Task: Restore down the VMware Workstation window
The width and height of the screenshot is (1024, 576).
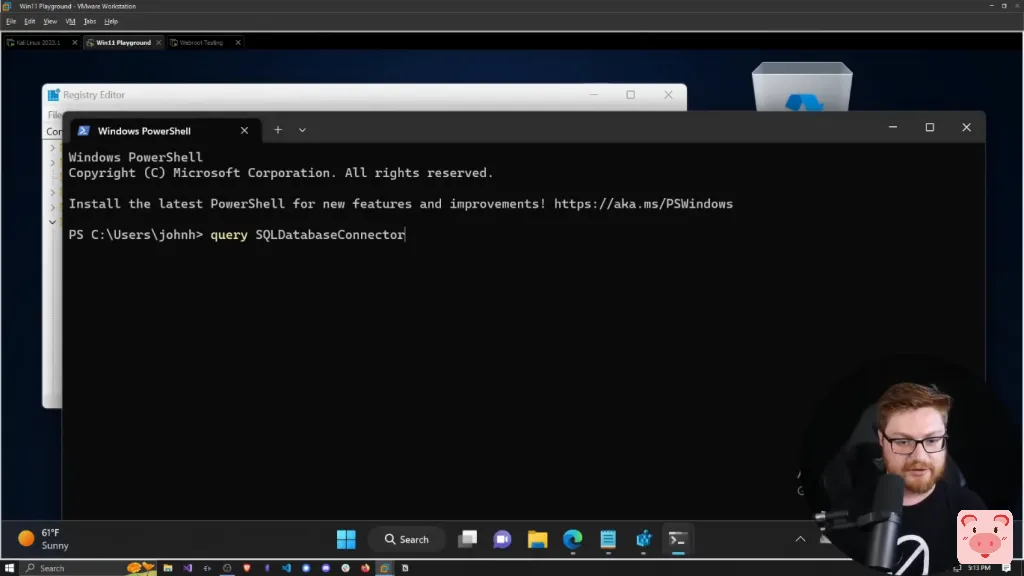Action: coord(1004,6)
